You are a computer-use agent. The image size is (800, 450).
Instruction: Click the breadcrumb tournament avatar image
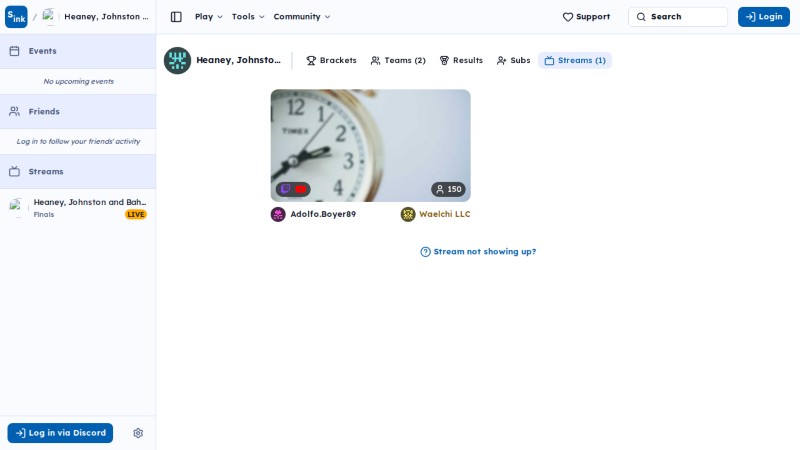point(49,17)
